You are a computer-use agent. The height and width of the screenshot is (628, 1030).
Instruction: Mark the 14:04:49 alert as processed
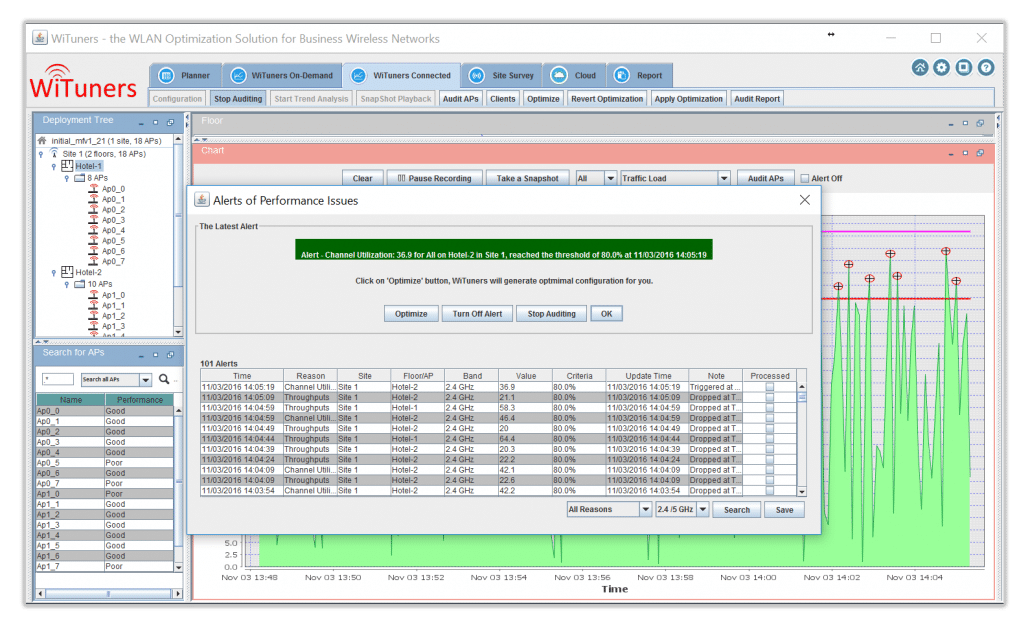[769, 428]
